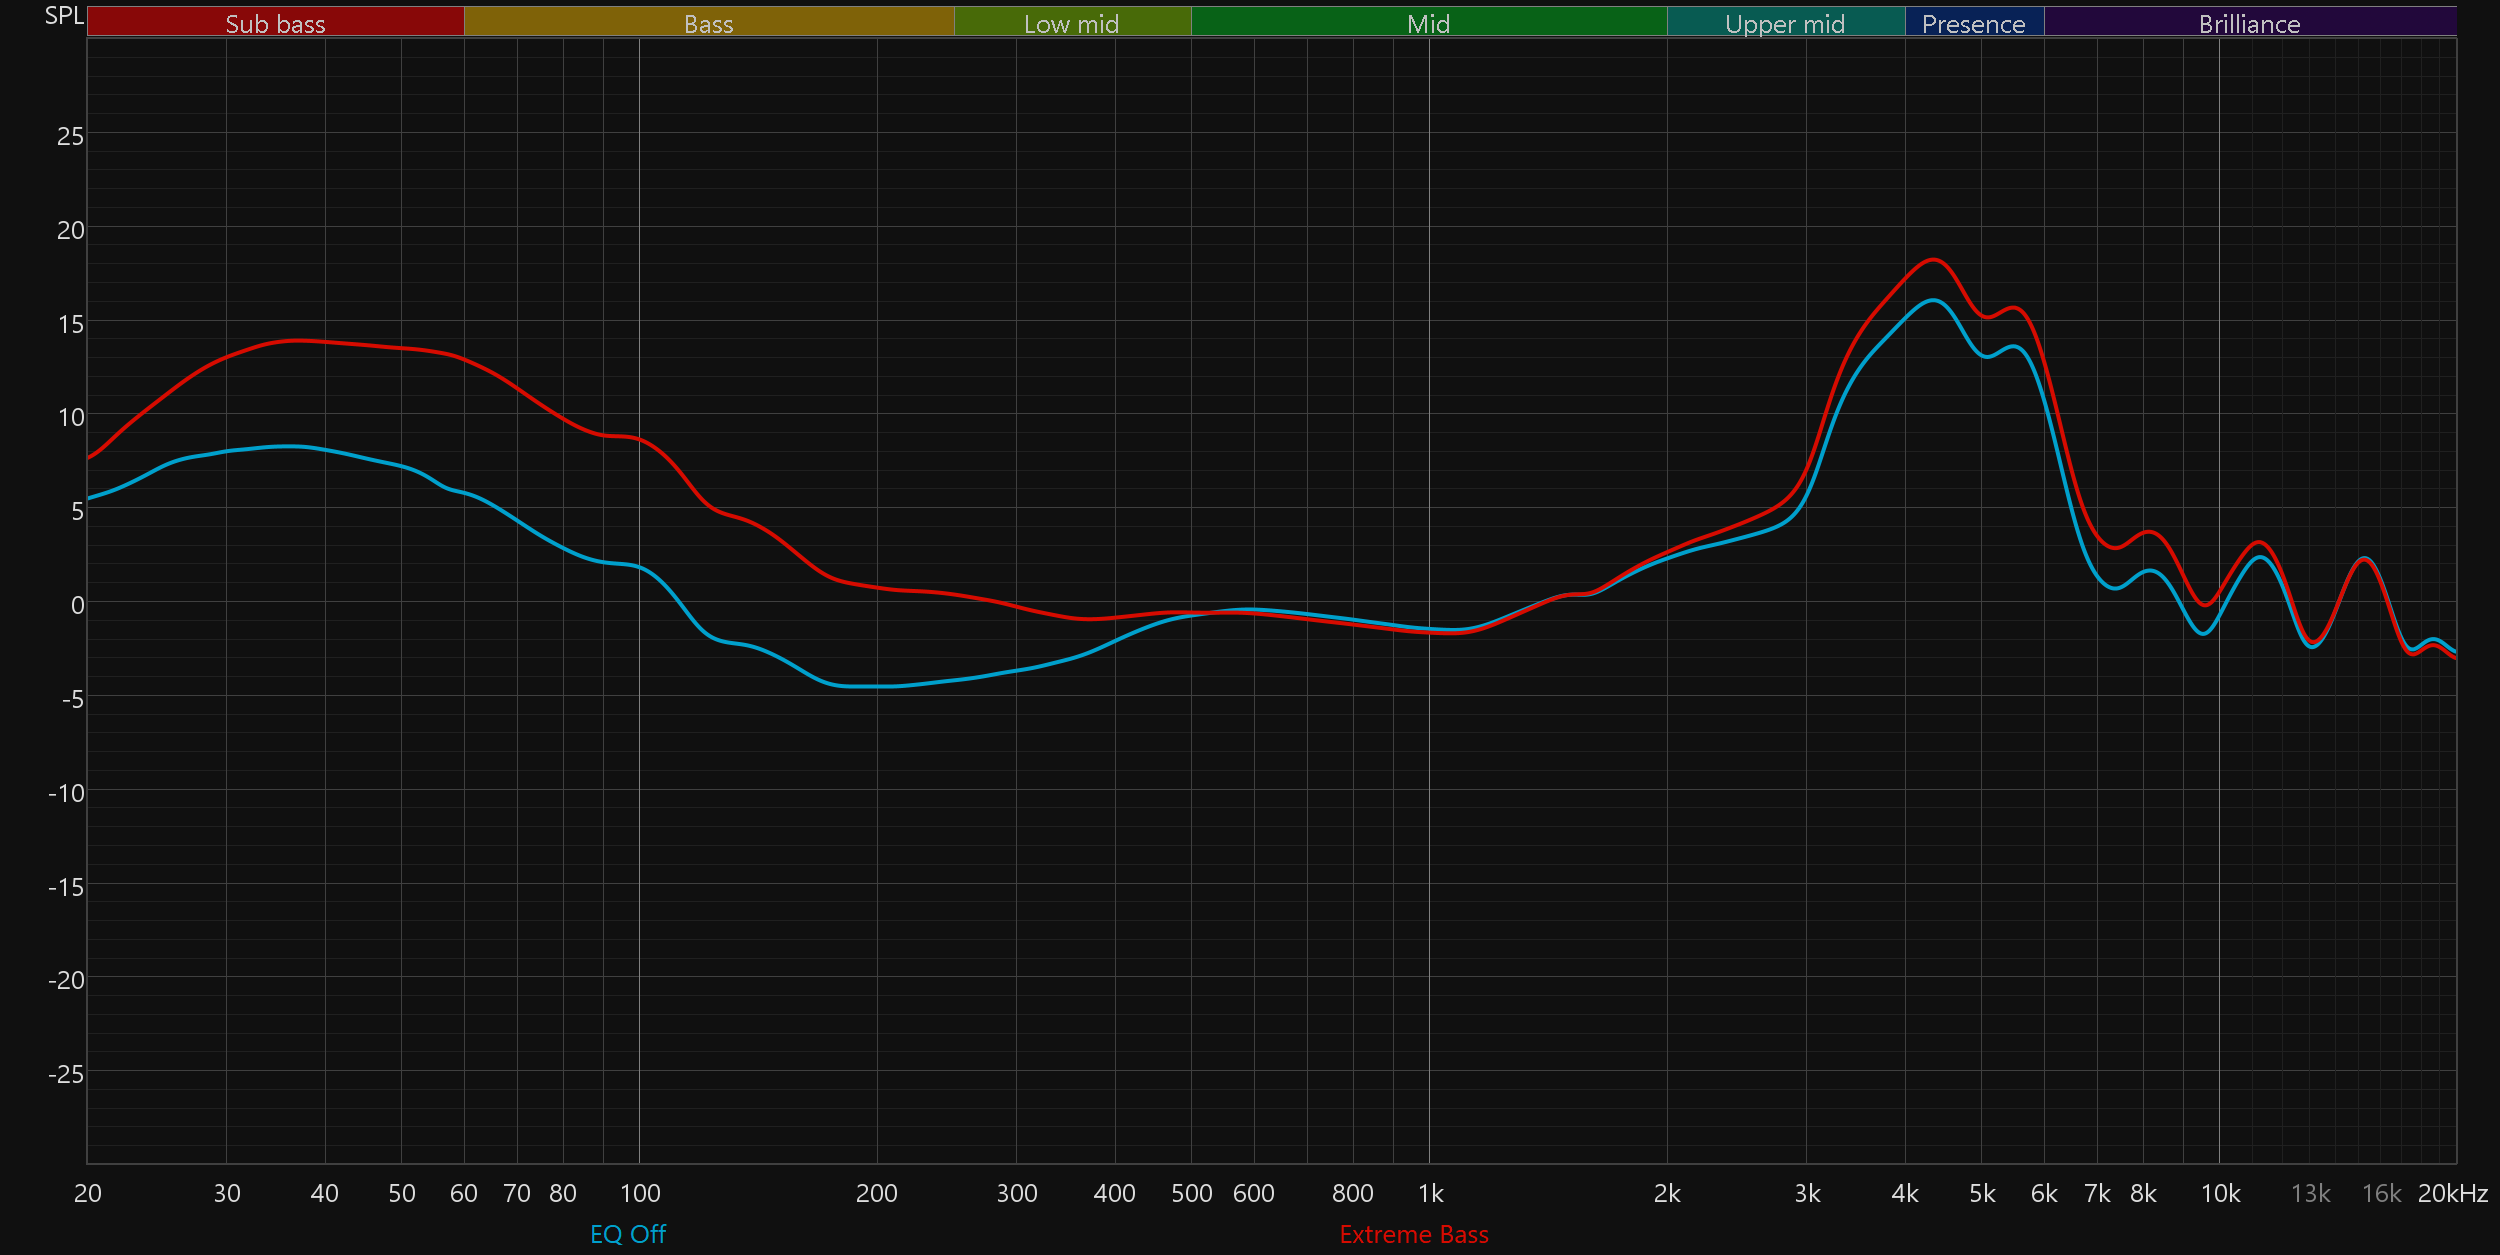Screen dimensions: 2500x1255
Task: Click the SPL axis label
Action: (64, 16)
